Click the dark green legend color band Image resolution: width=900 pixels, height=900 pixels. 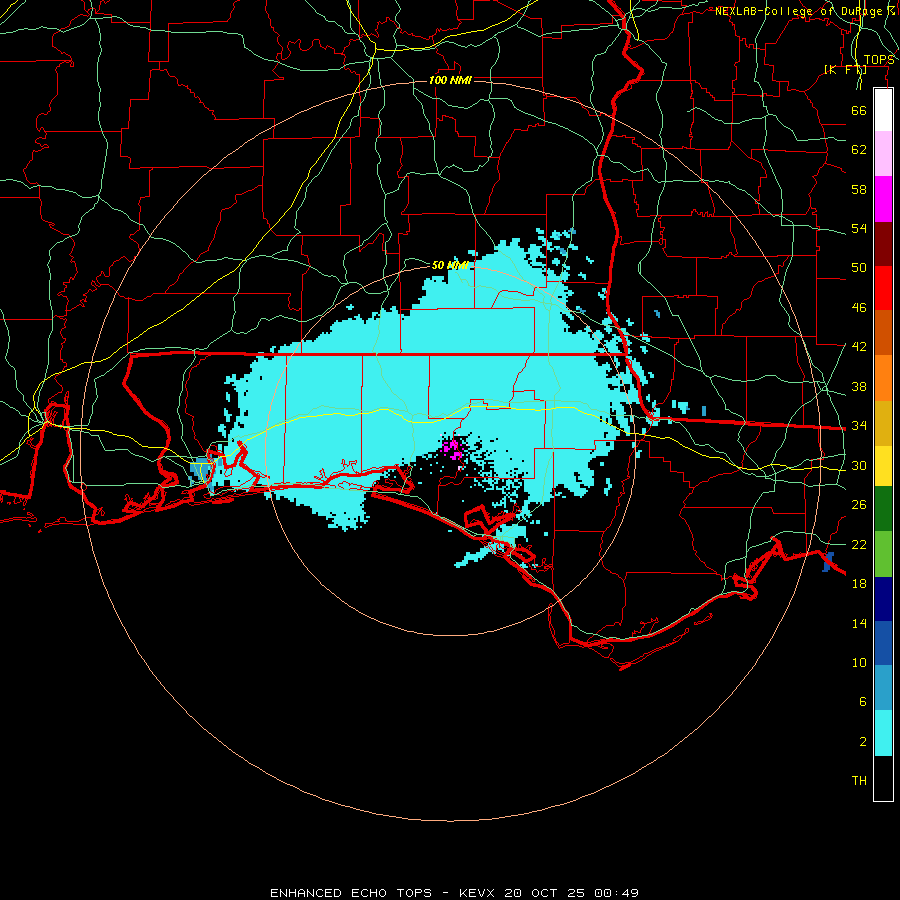[883, 509]
